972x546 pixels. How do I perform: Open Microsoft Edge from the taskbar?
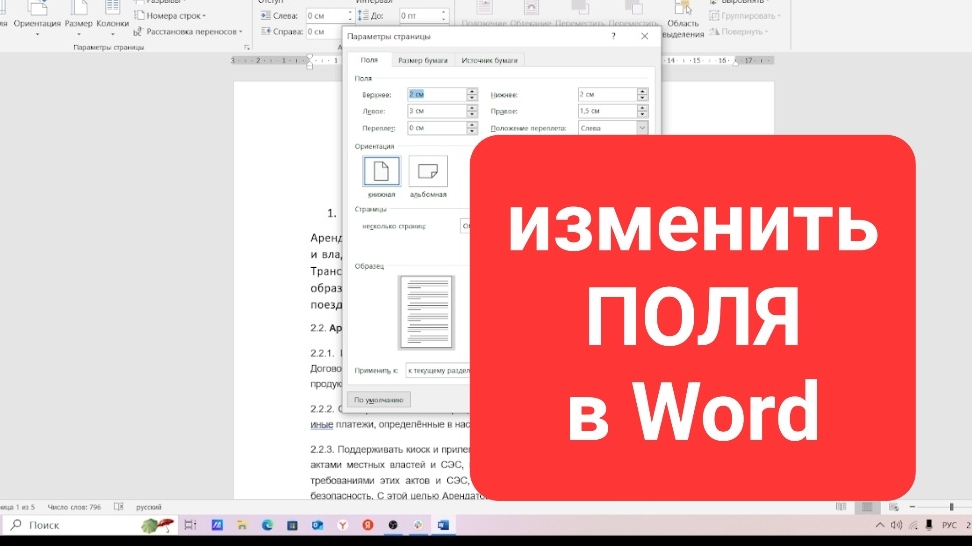(x=267, y=525)
